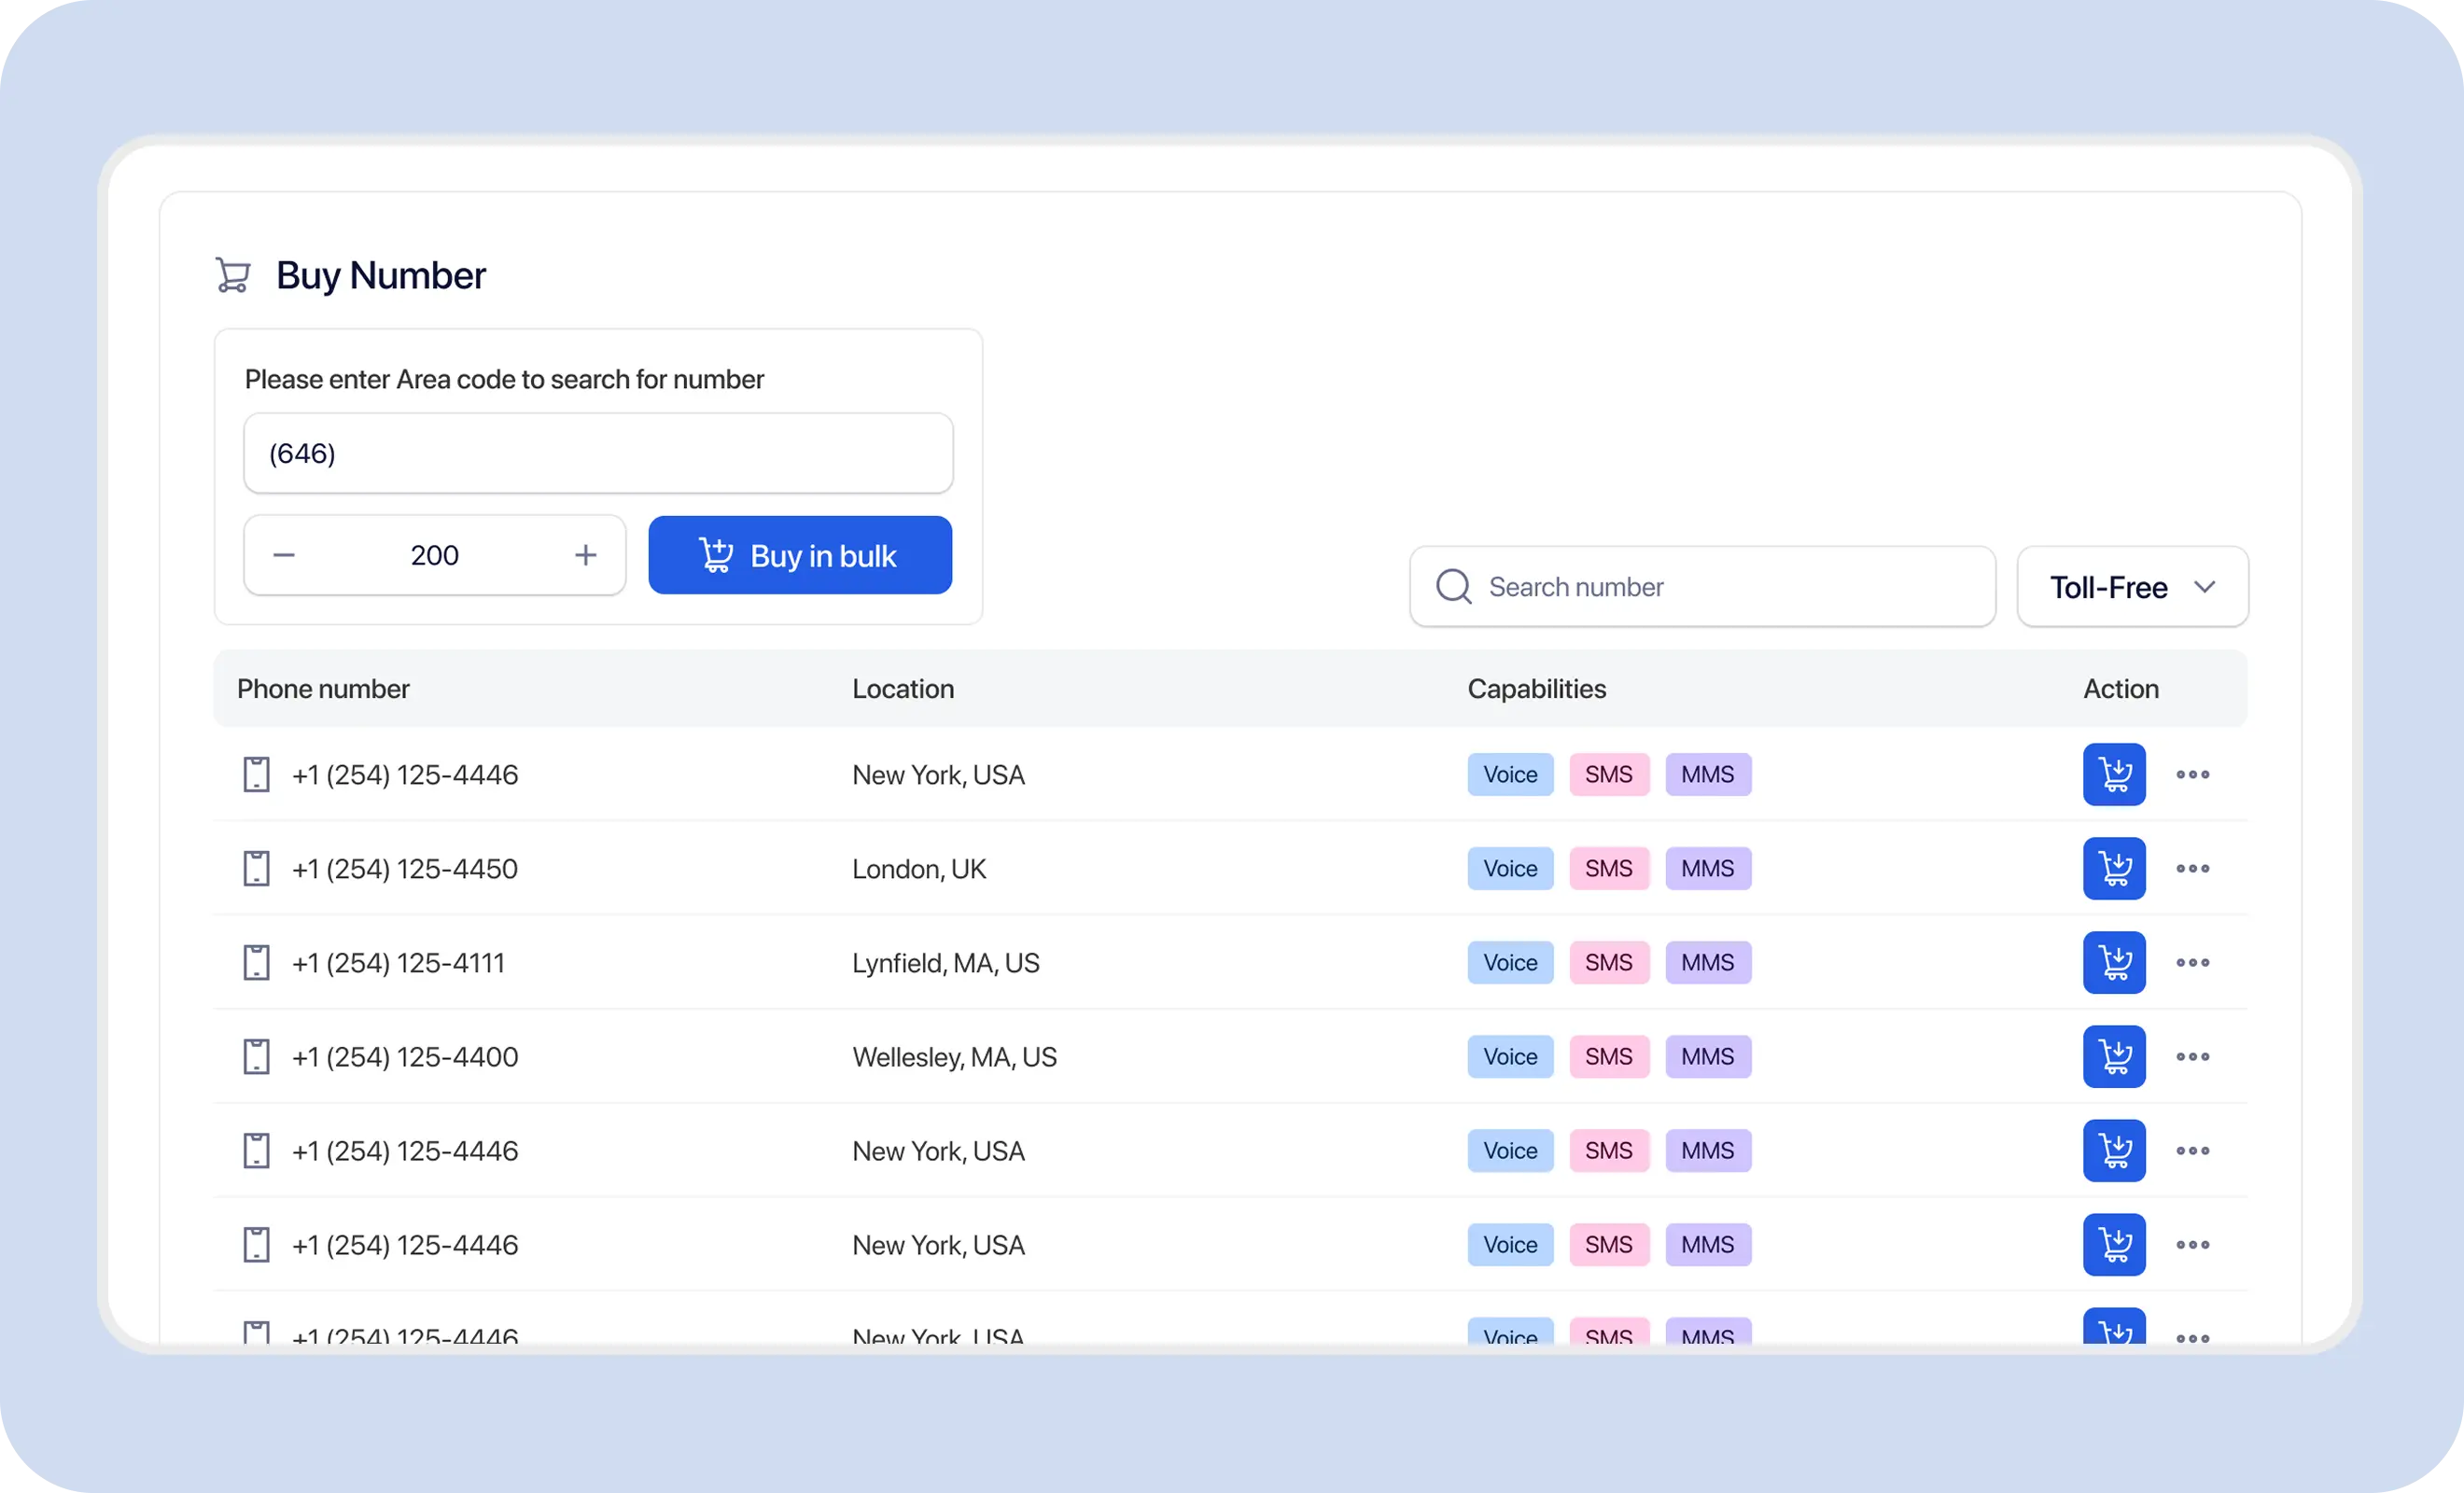The image size is (2464, 1493).
Task: Click add-to-cart icon for +1 (254) 125-4450
Action: (2113, 868)
